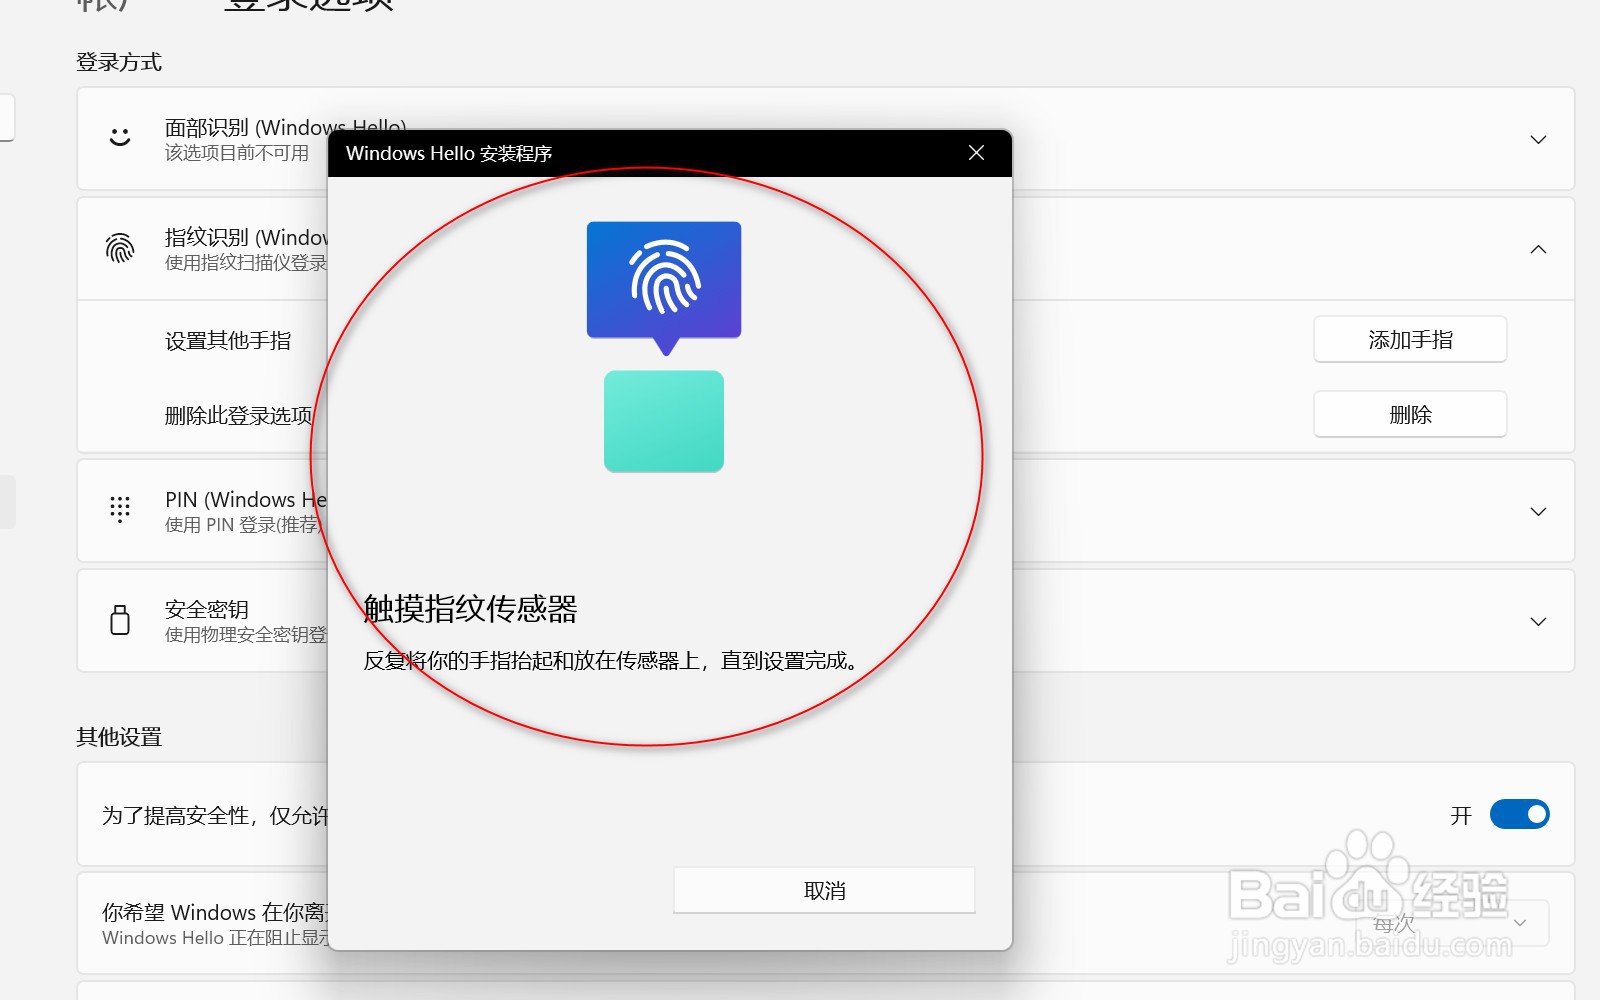Close the Windows Hello setup dialog
Screen dimensions: 1600x1000
click(977, 153)
